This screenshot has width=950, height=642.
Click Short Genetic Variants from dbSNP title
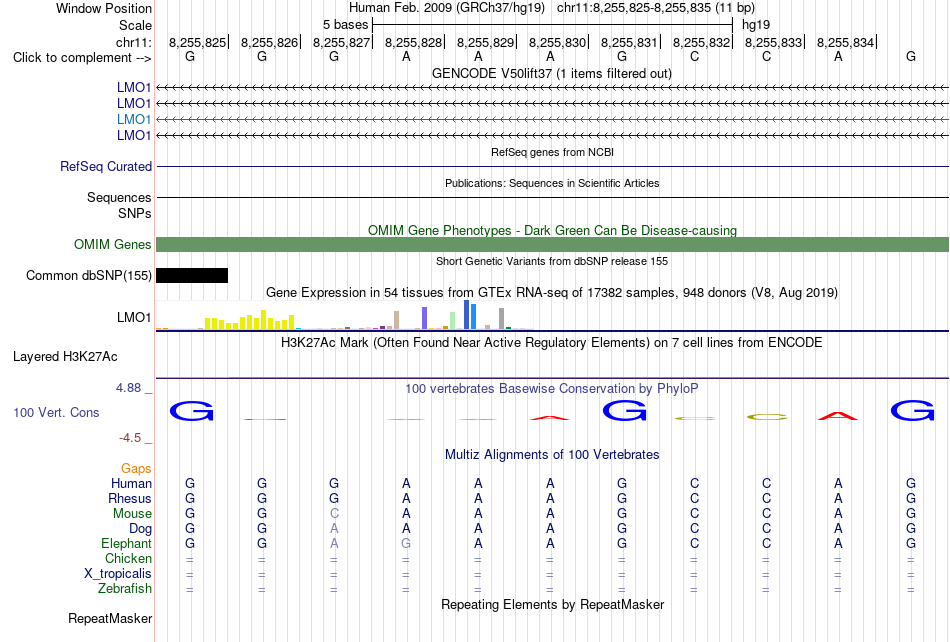(552, 261)
